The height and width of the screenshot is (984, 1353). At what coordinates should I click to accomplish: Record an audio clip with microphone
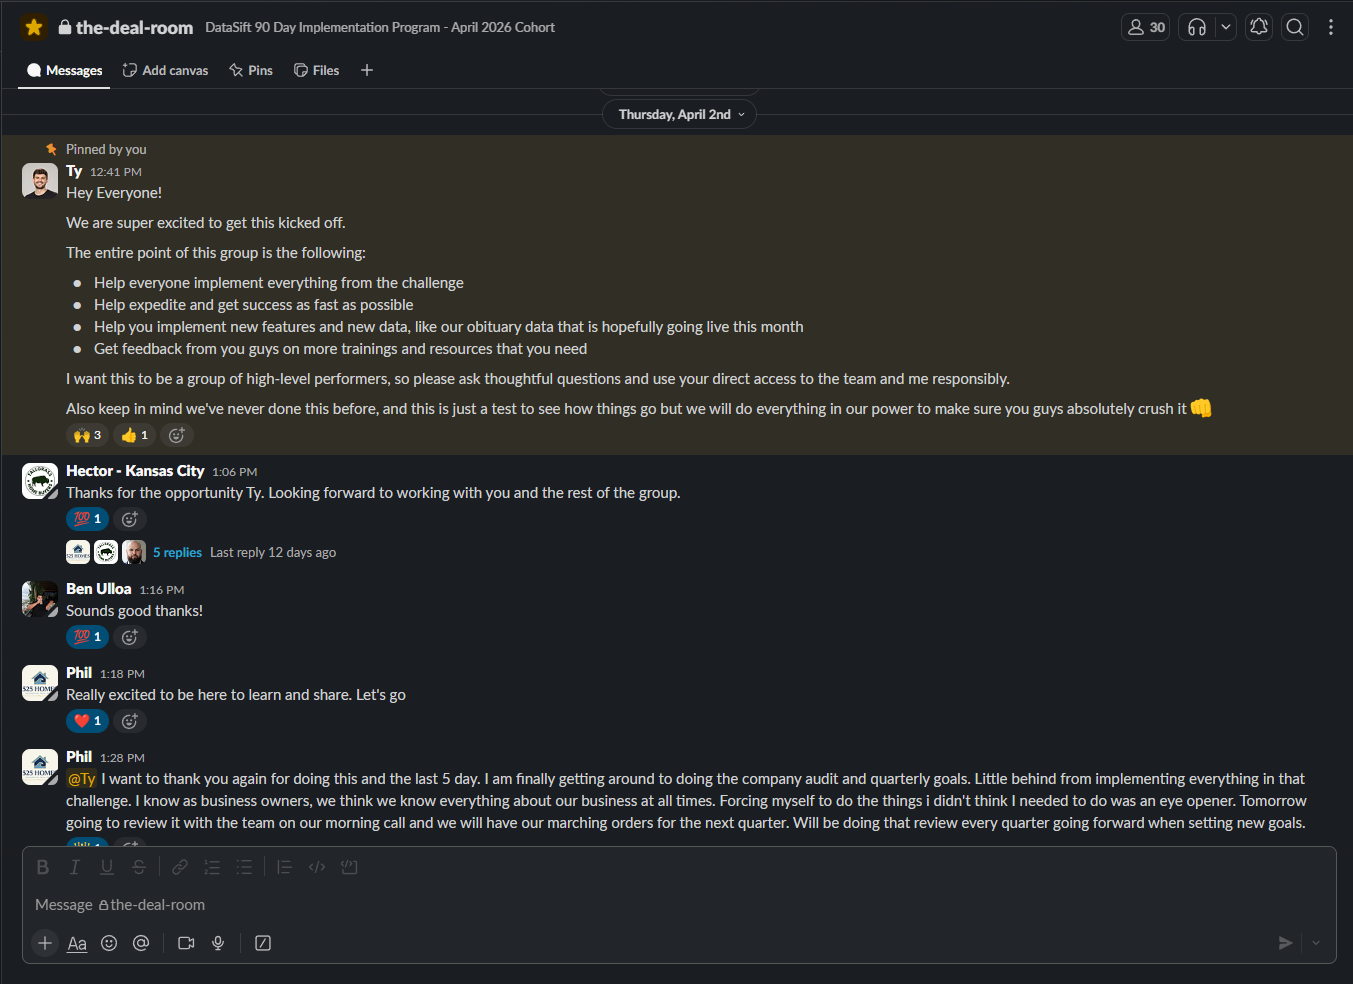(x=218, y=943)
